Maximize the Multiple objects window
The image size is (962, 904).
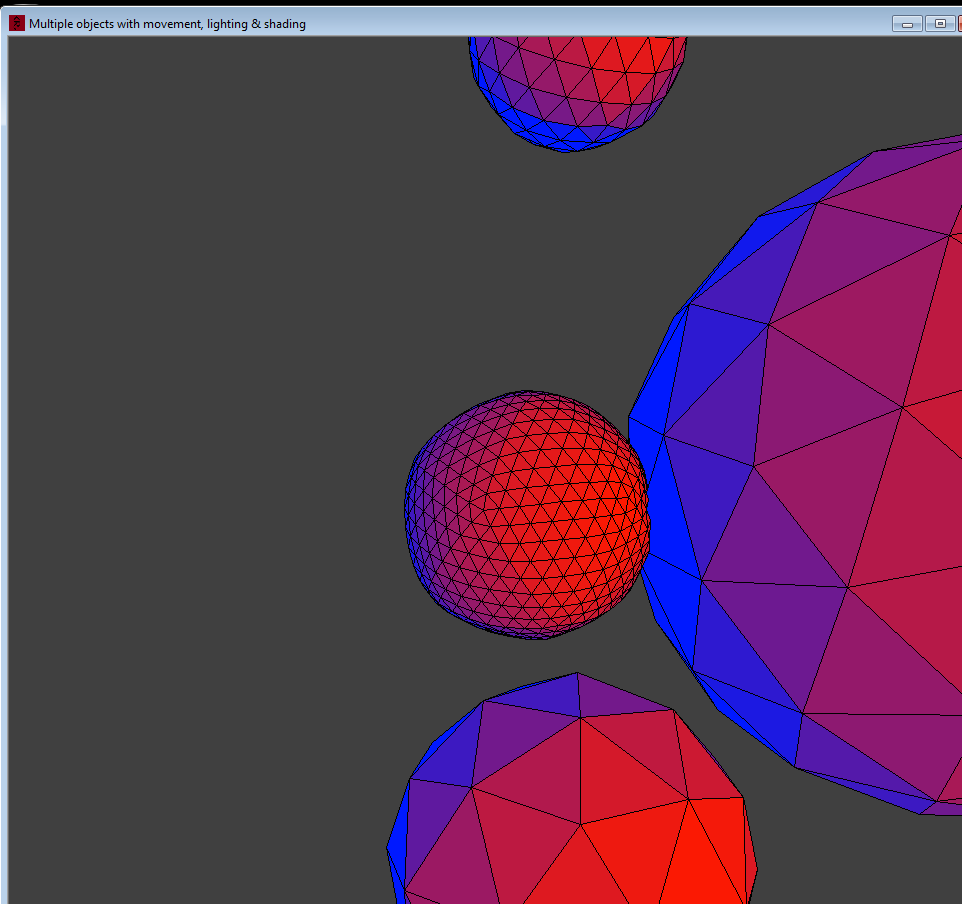pos(940,24)
